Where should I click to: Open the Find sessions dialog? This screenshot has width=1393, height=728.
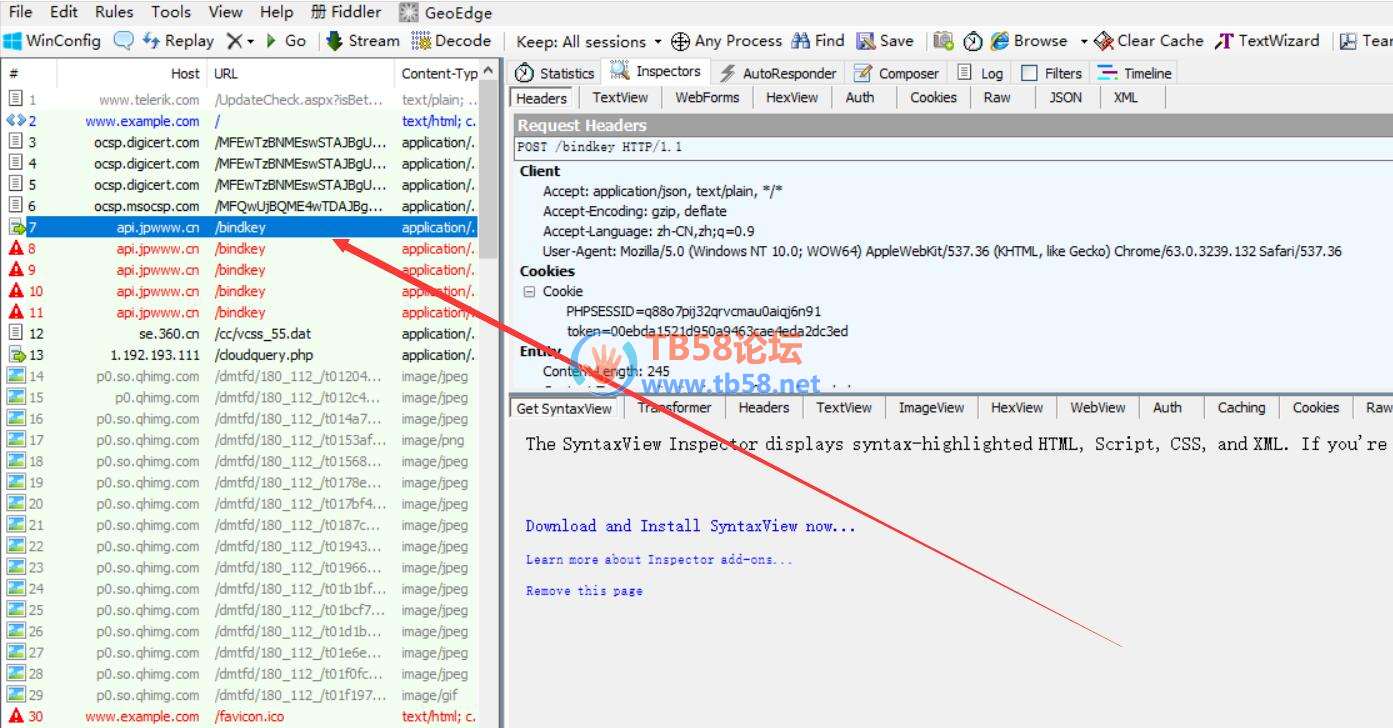(x=818, y=41)
